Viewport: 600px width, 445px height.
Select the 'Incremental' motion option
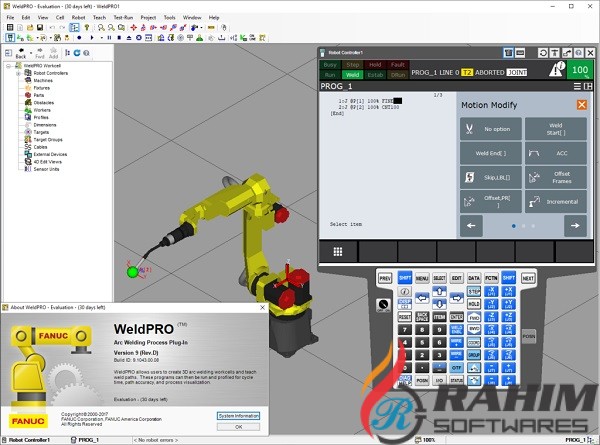556,202
